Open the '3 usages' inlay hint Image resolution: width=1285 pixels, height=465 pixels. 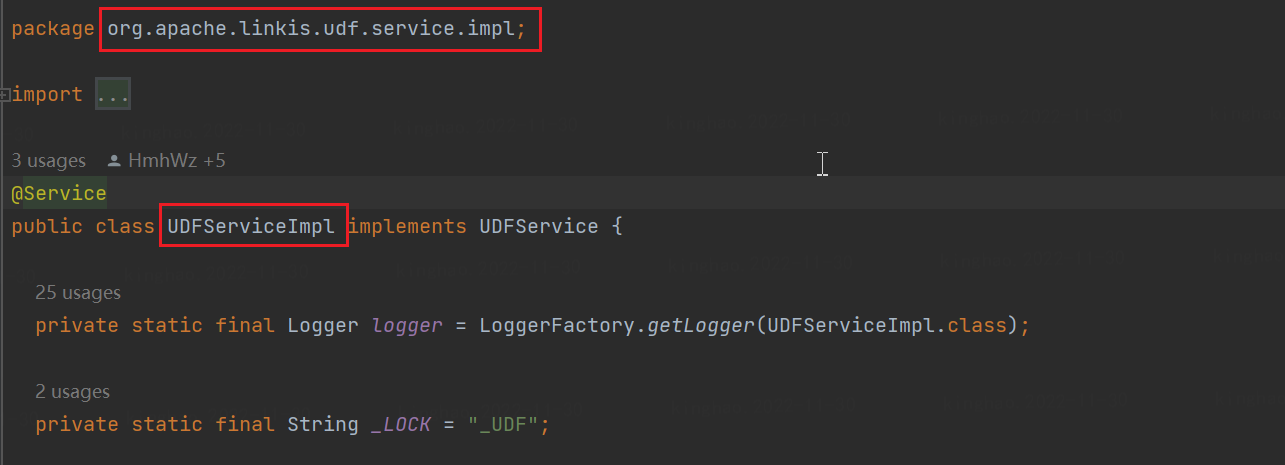[x=49, y=161]
